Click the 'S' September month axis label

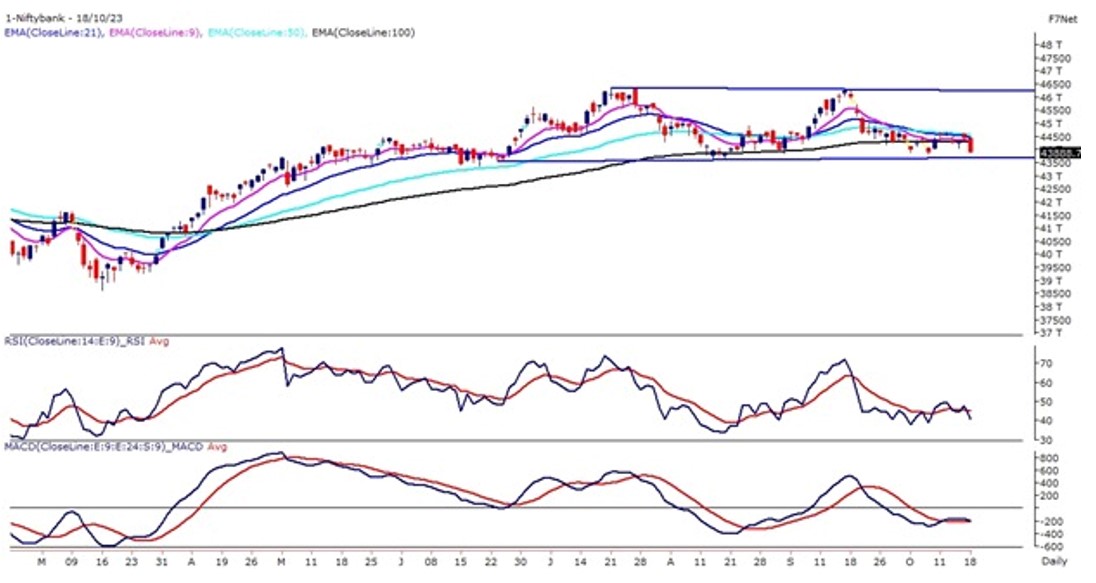tap(791, 562)
